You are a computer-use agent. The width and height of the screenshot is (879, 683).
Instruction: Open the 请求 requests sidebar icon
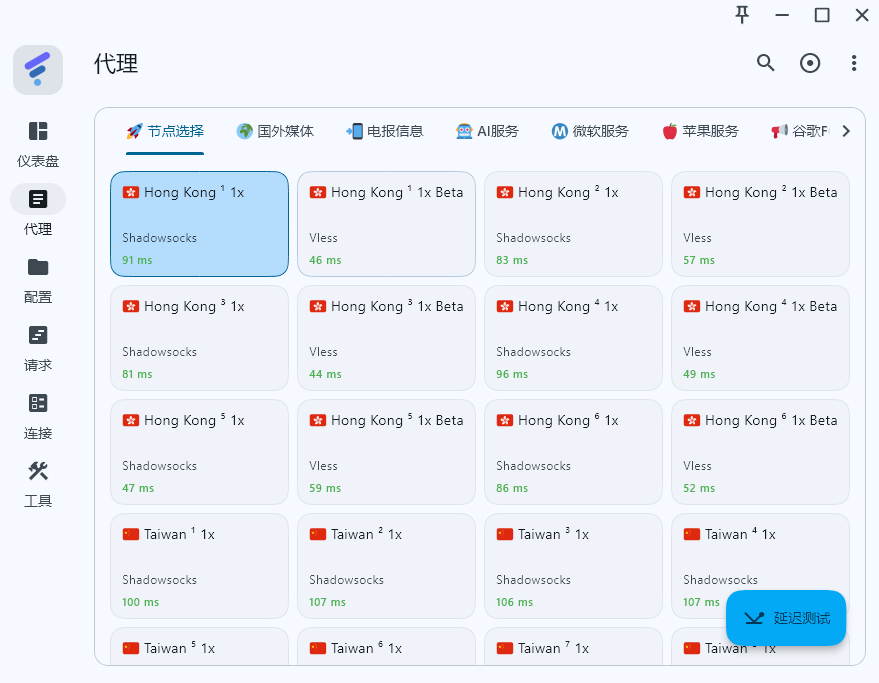(x=38, y=335)
